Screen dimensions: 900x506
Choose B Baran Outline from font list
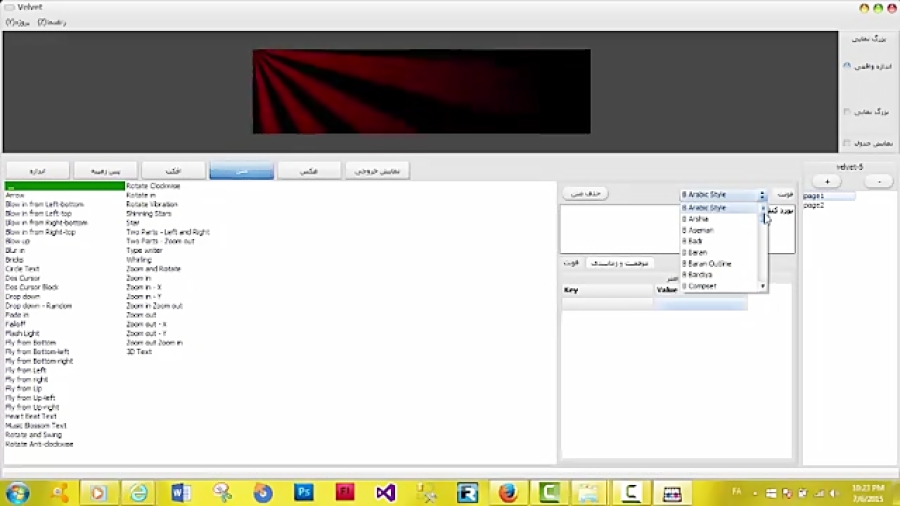(707, 264)
